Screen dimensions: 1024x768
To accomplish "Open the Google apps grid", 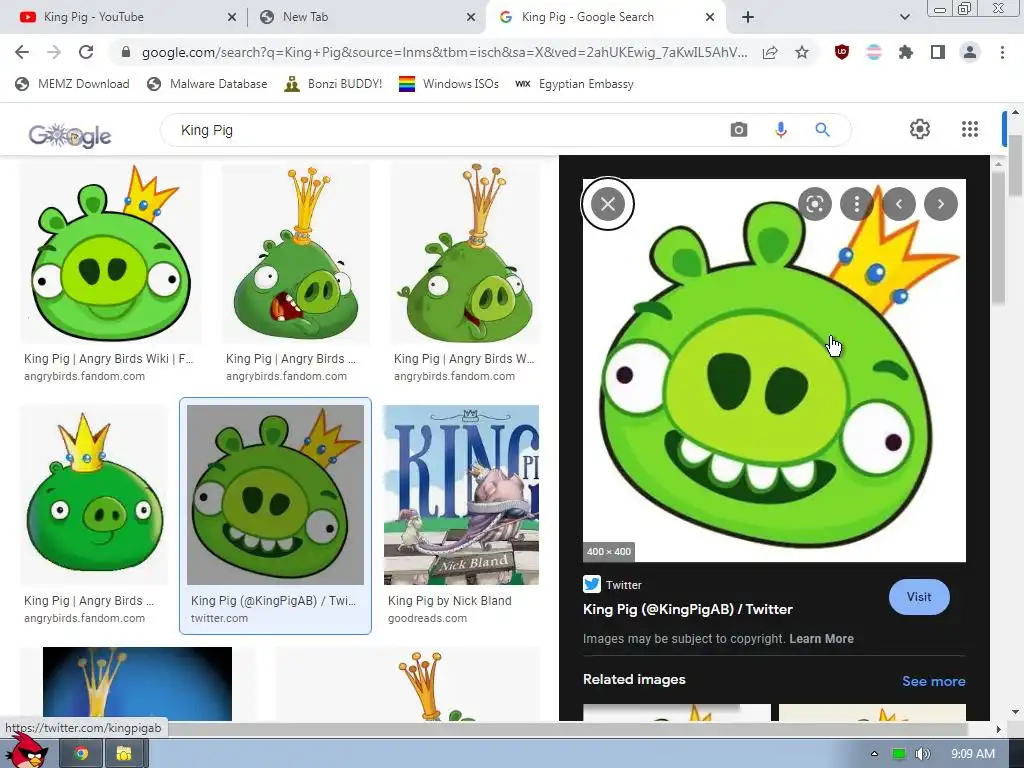I will (x=970, y=129).
